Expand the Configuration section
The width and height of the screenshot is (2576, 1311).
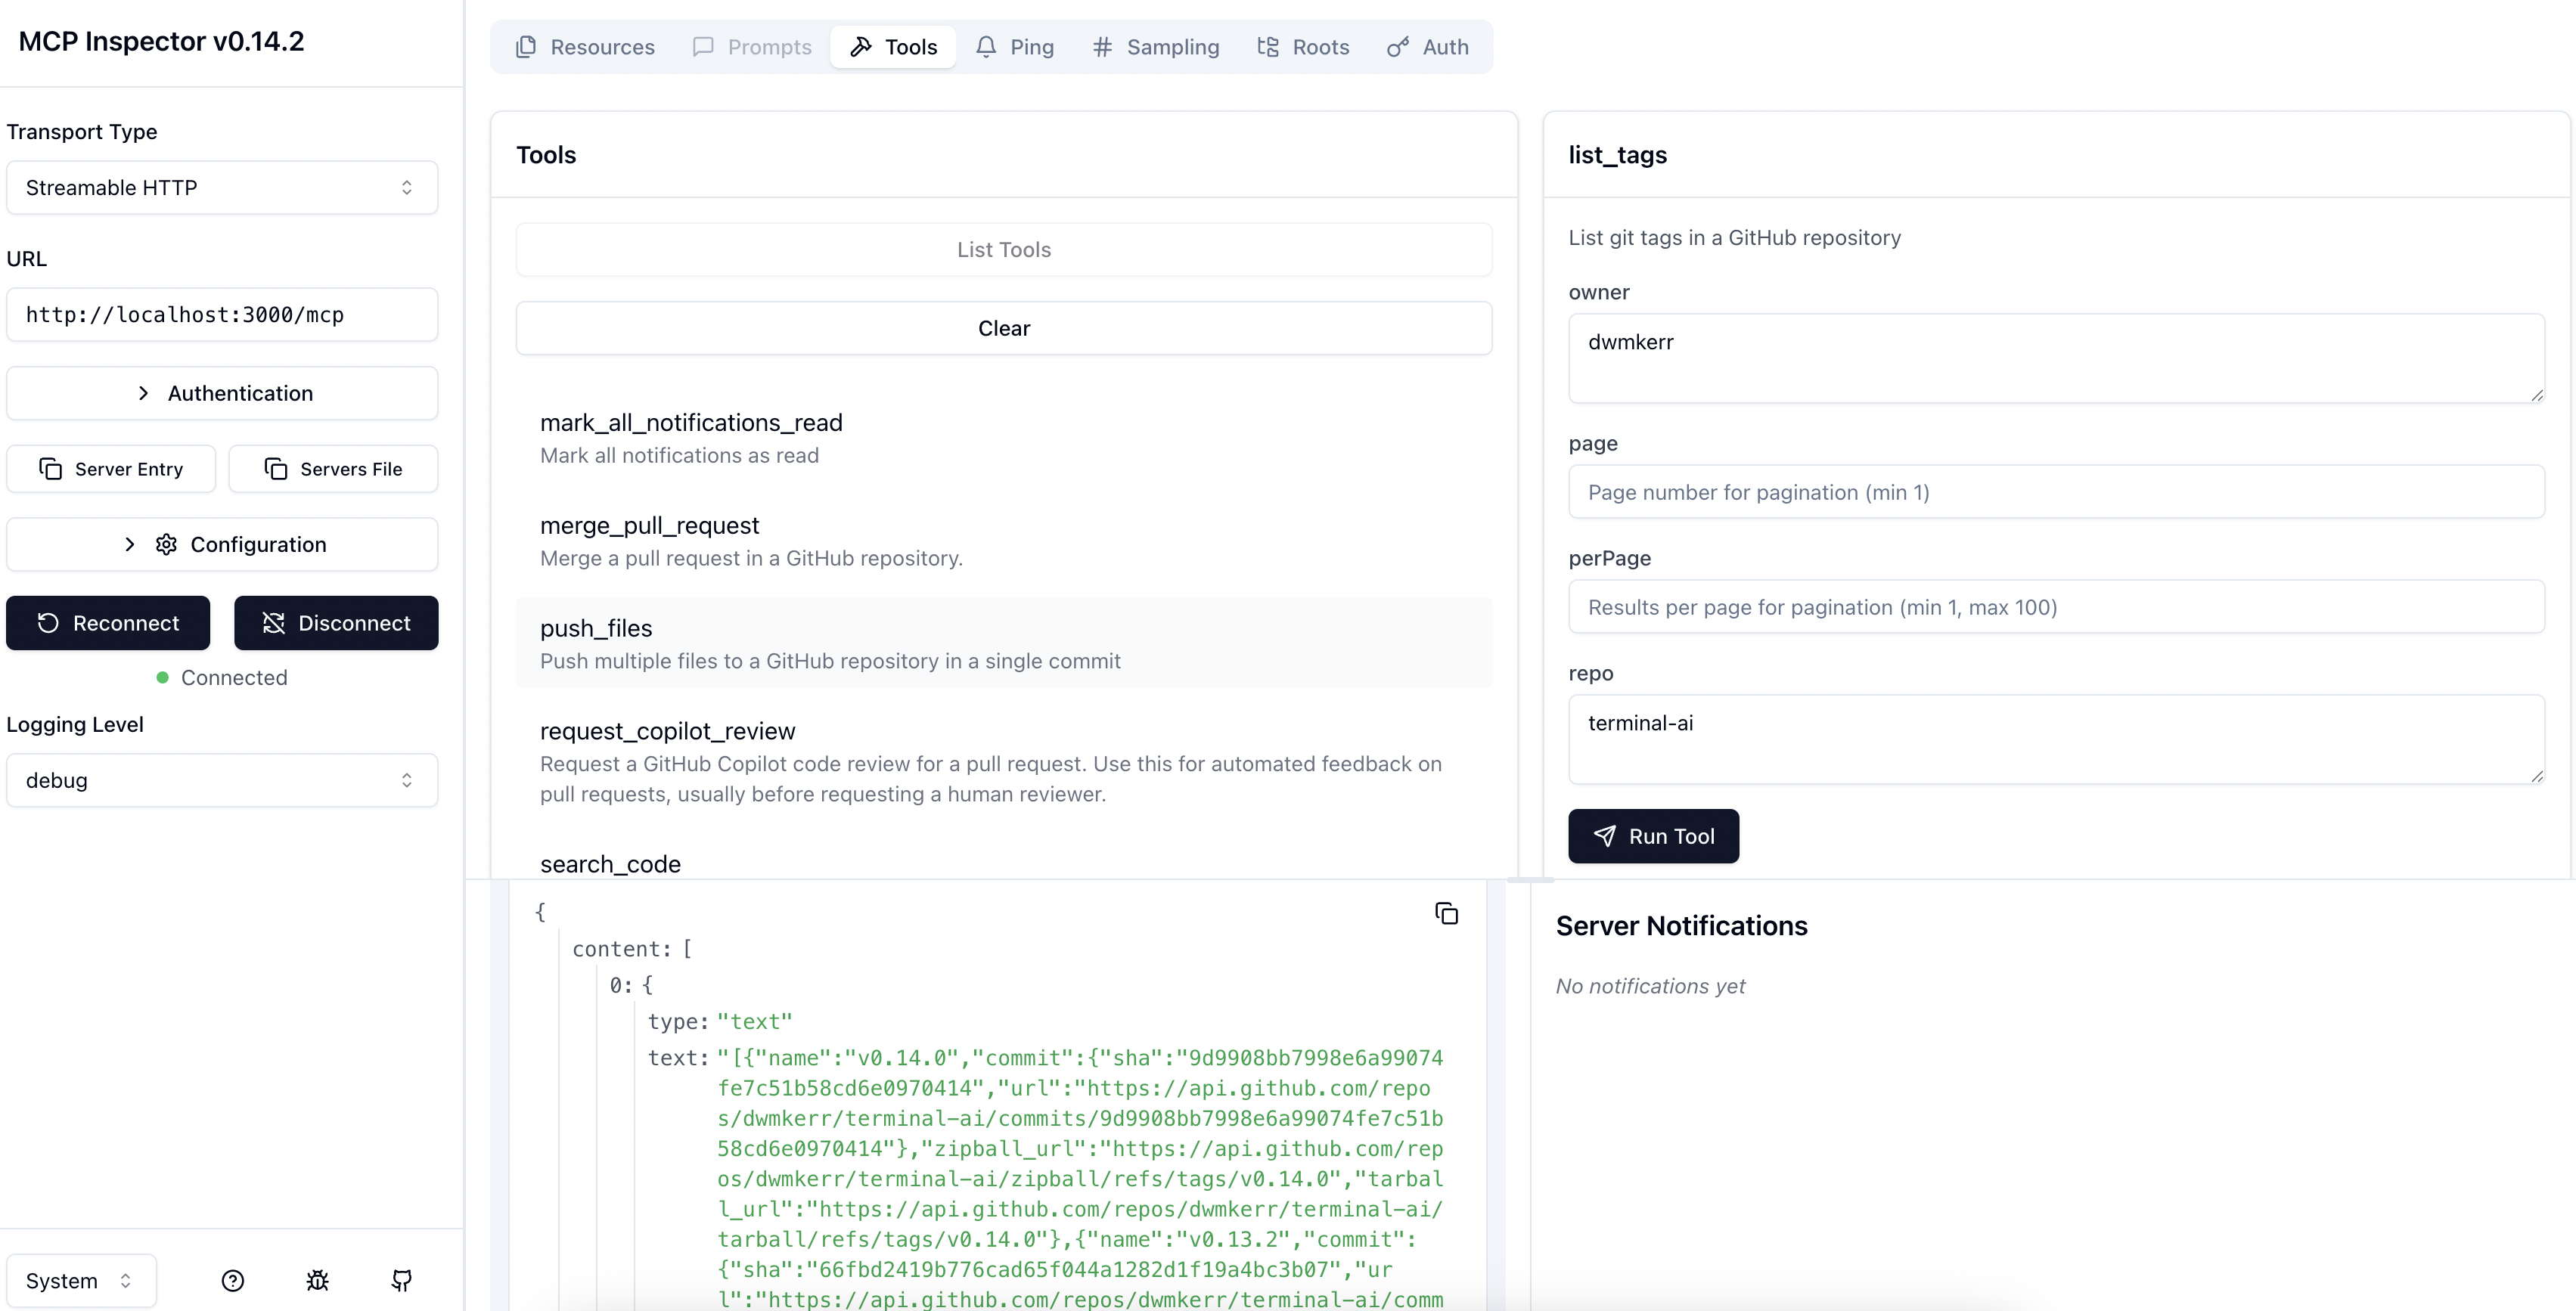(x=222, y=544)
